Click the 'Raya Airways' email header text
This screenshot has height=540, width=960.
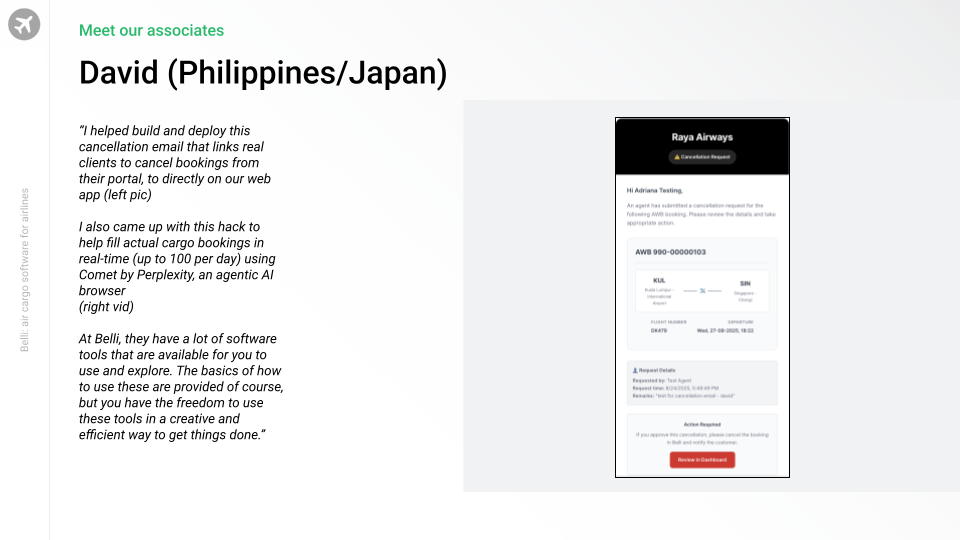pos(702,137)
